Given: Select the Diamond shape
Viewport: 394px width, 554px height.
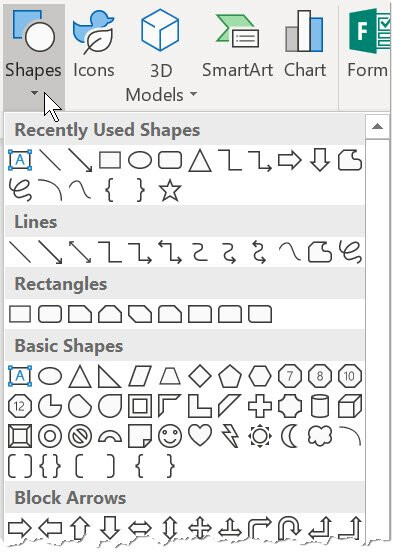Looking at the screenshot, I should click(200, 376).
